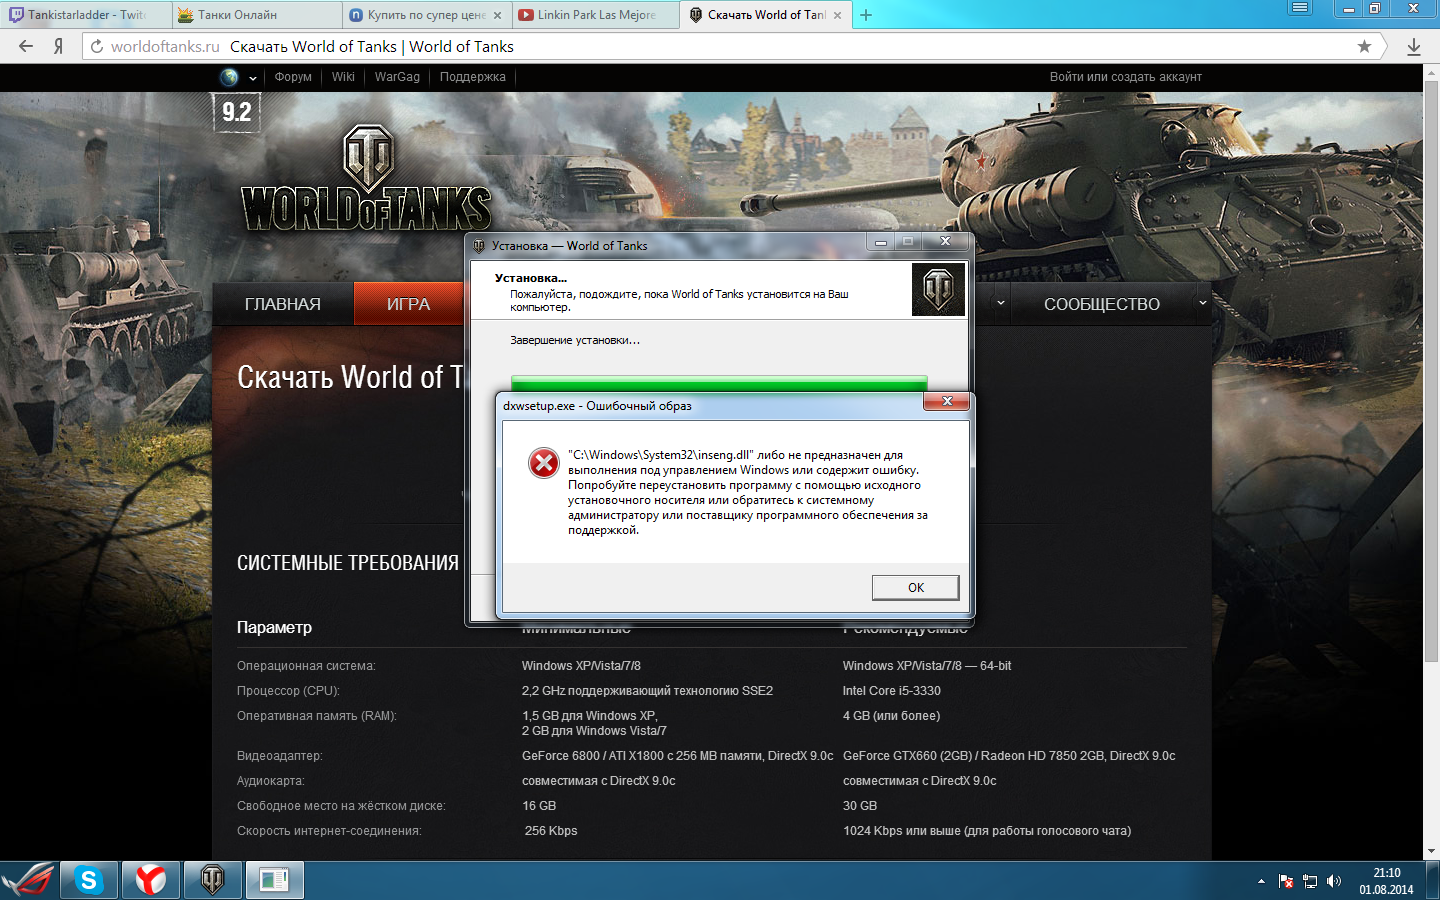This screenshot has width=1440, height=900.
Task: Click the red error icon in the dialog
Action: pyautogui.click(x=544, y=463)
